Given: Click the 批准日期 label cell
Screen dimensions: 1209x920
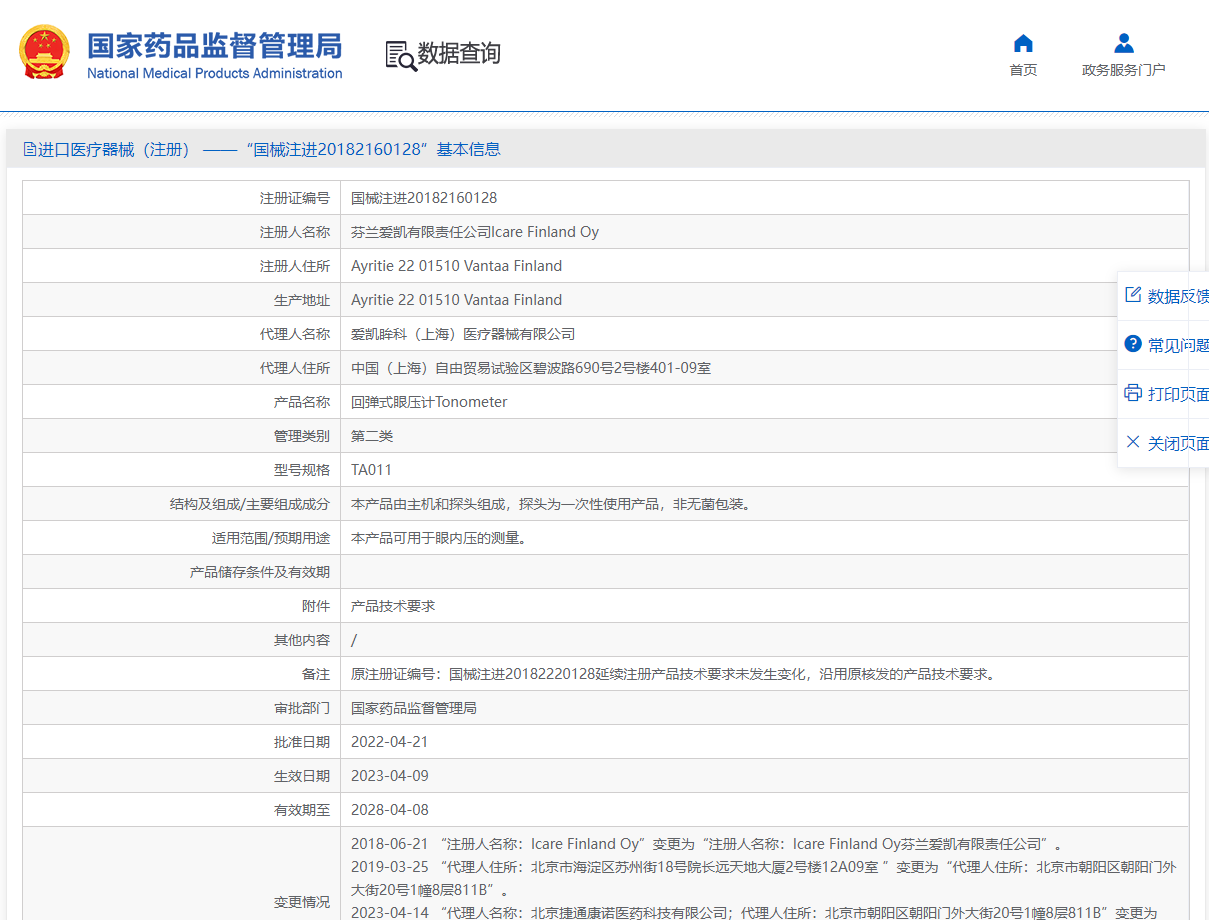Looking at the screenshot, I should (182, 742).
